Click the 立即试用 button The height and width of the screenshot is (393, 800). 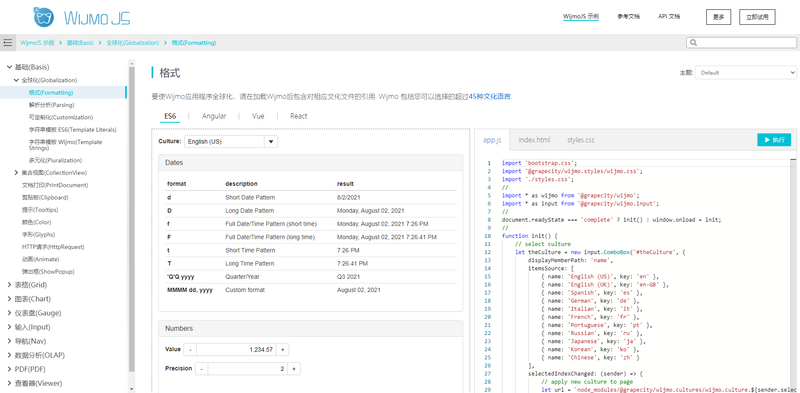pos(757,17)
